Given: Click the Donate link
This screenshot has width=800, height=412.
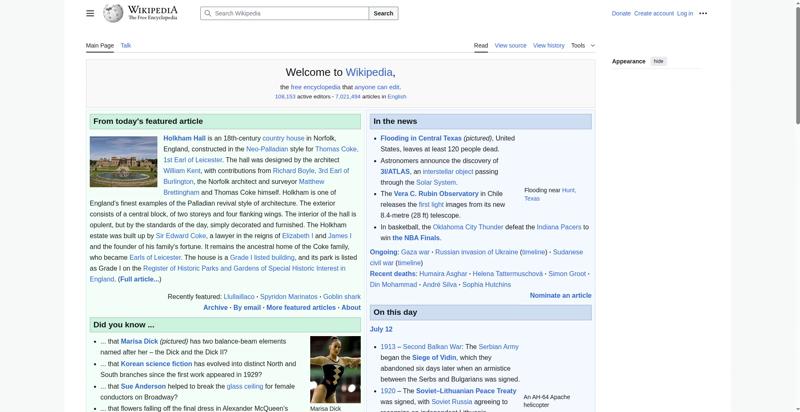Looking at the screenshot, I should [x=621, y=13].
